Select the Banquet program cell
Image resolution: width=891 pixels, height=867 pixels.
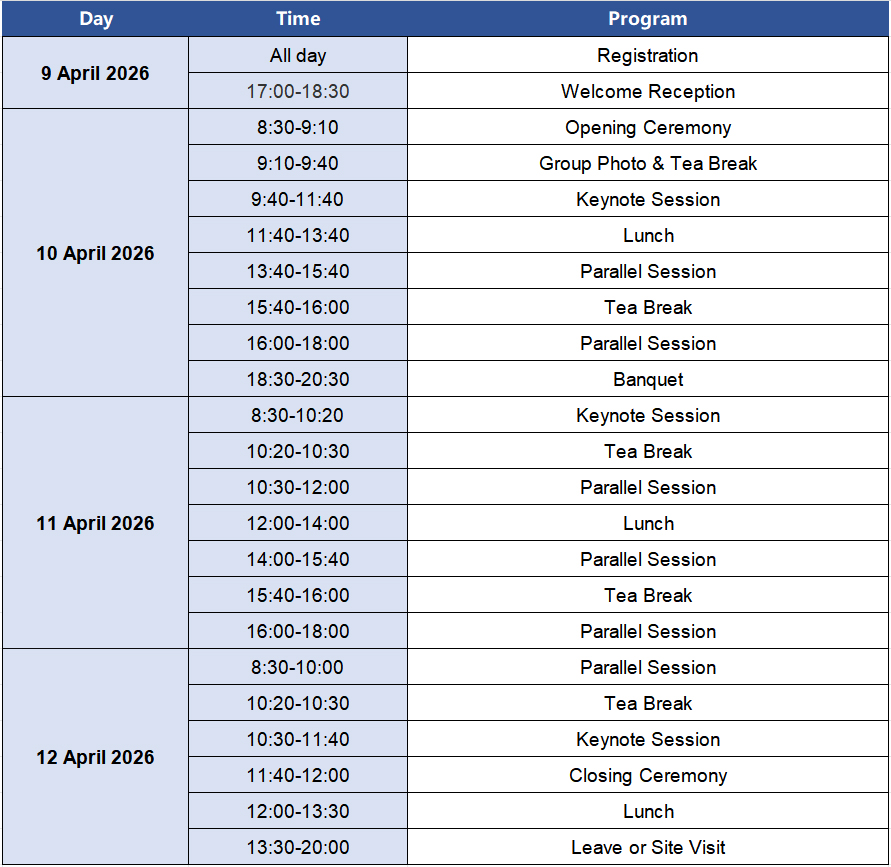point(648,379)
